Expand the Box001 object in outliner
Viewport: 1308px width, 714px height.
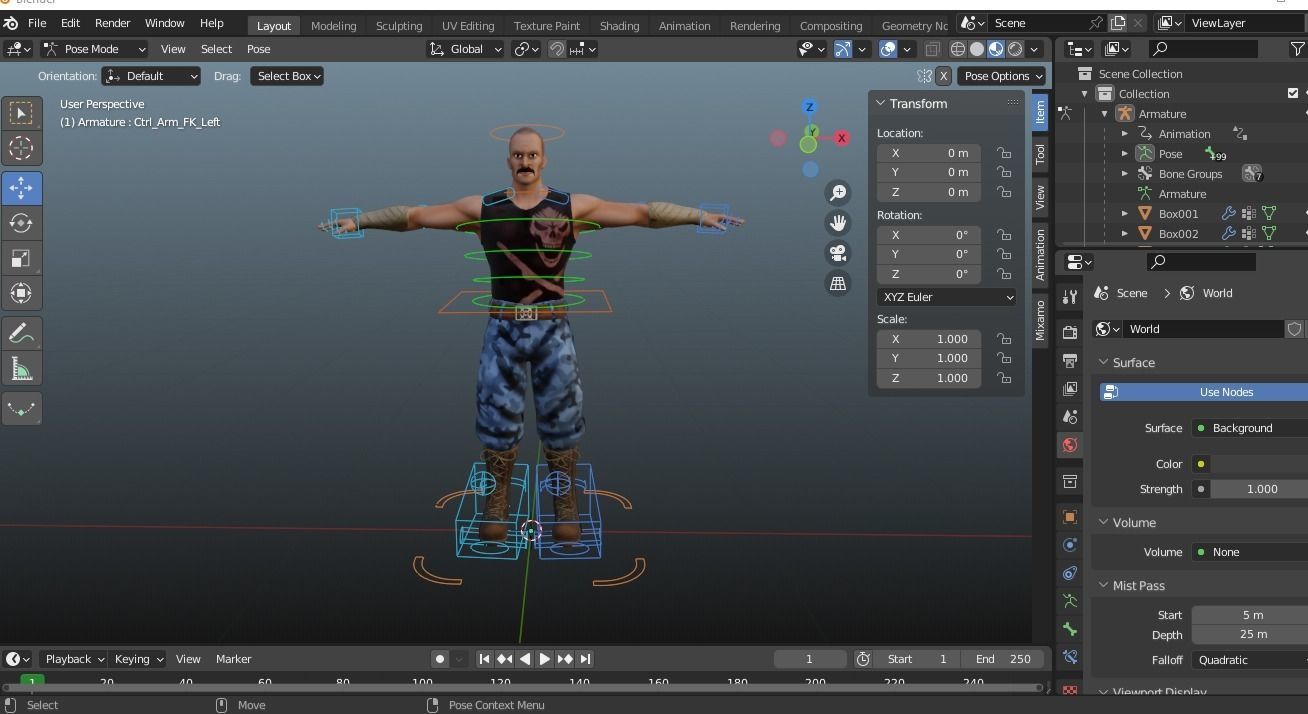click(1125, 214)
